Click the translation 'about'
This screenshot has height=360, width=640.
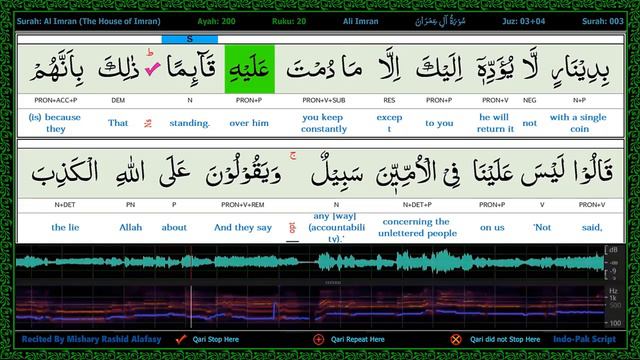pyautogui.click(x=174, y=227)
